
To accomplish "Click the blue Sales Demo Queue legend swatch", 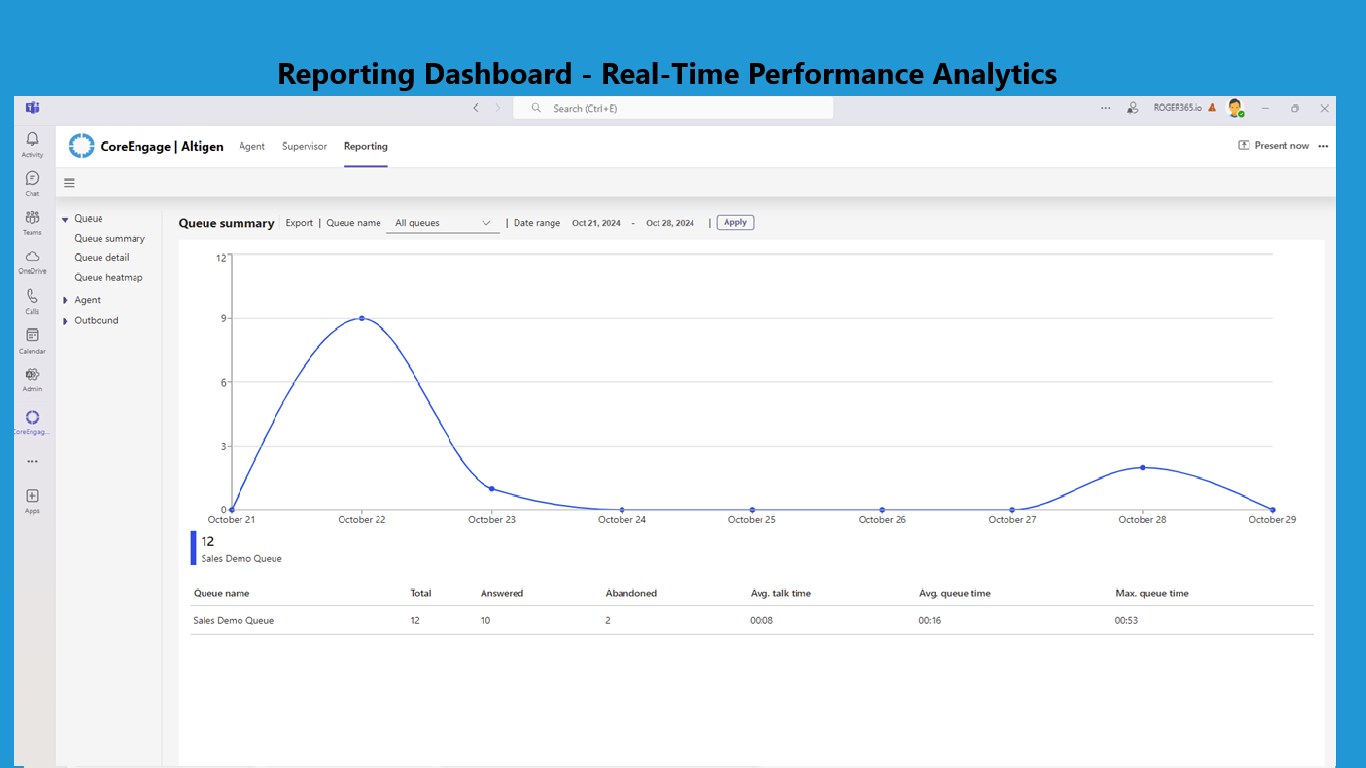I will click(x=194, y=548).
